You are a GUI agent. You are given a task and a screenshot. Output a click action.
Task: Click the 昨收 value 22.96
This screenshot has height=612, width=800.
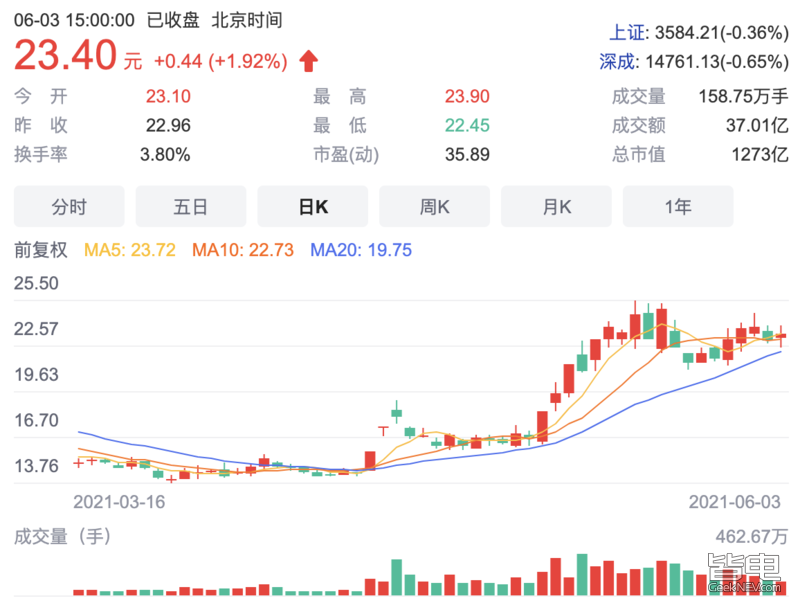(168, 125)
